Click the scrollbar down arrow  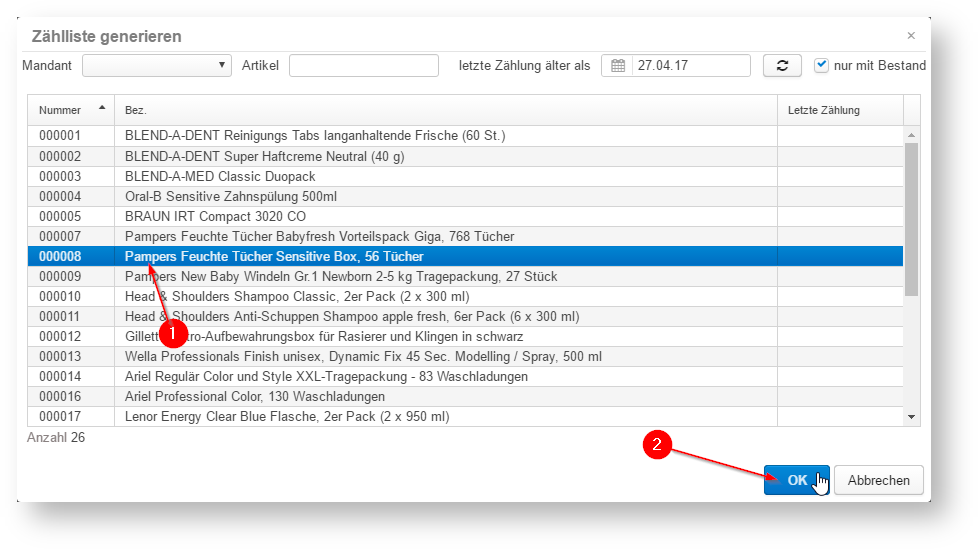coord(912,417)
